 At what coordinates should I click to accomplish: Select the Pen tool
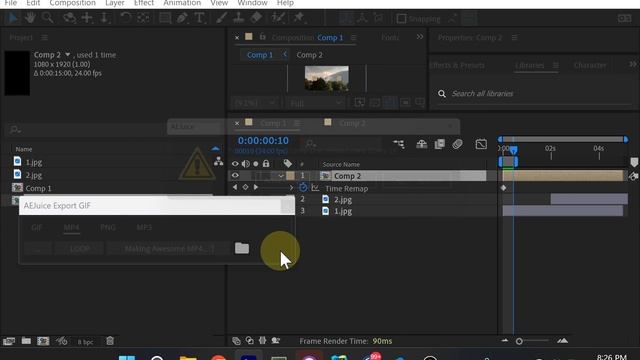click(x=182, y=18)
